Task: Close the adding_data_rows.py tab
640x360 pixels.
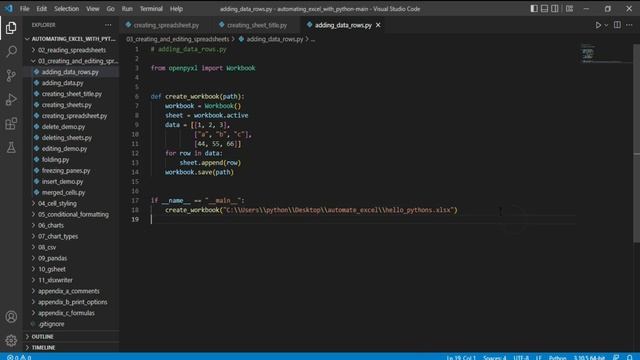Action: point(378,25)
